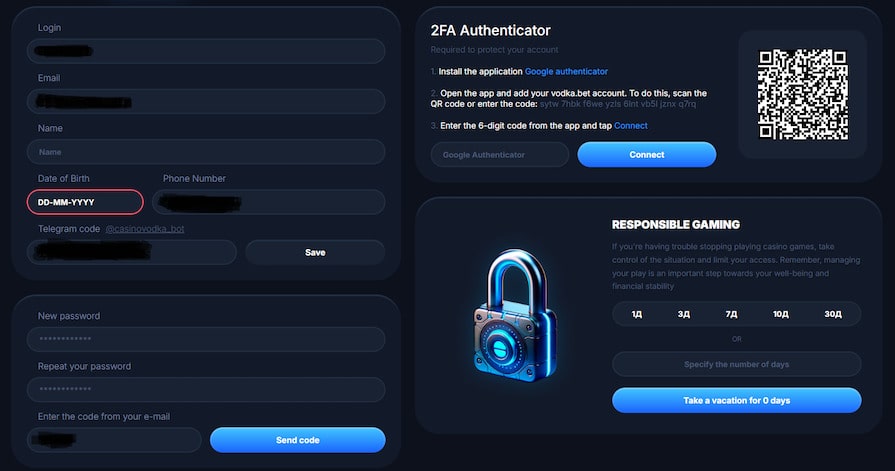
Task: Click the Send code button
Action: point(297,440)
